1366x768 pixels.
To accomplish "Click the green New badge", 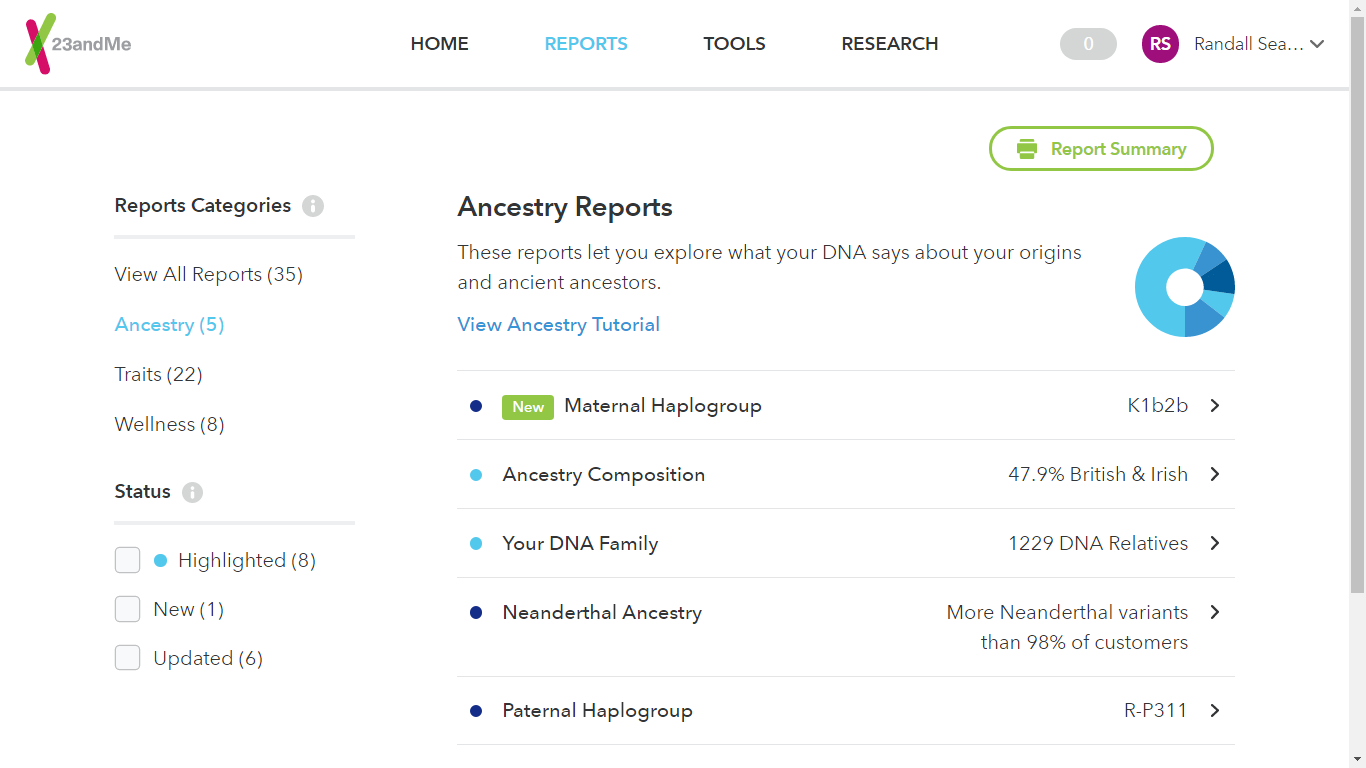I will 528,406.
